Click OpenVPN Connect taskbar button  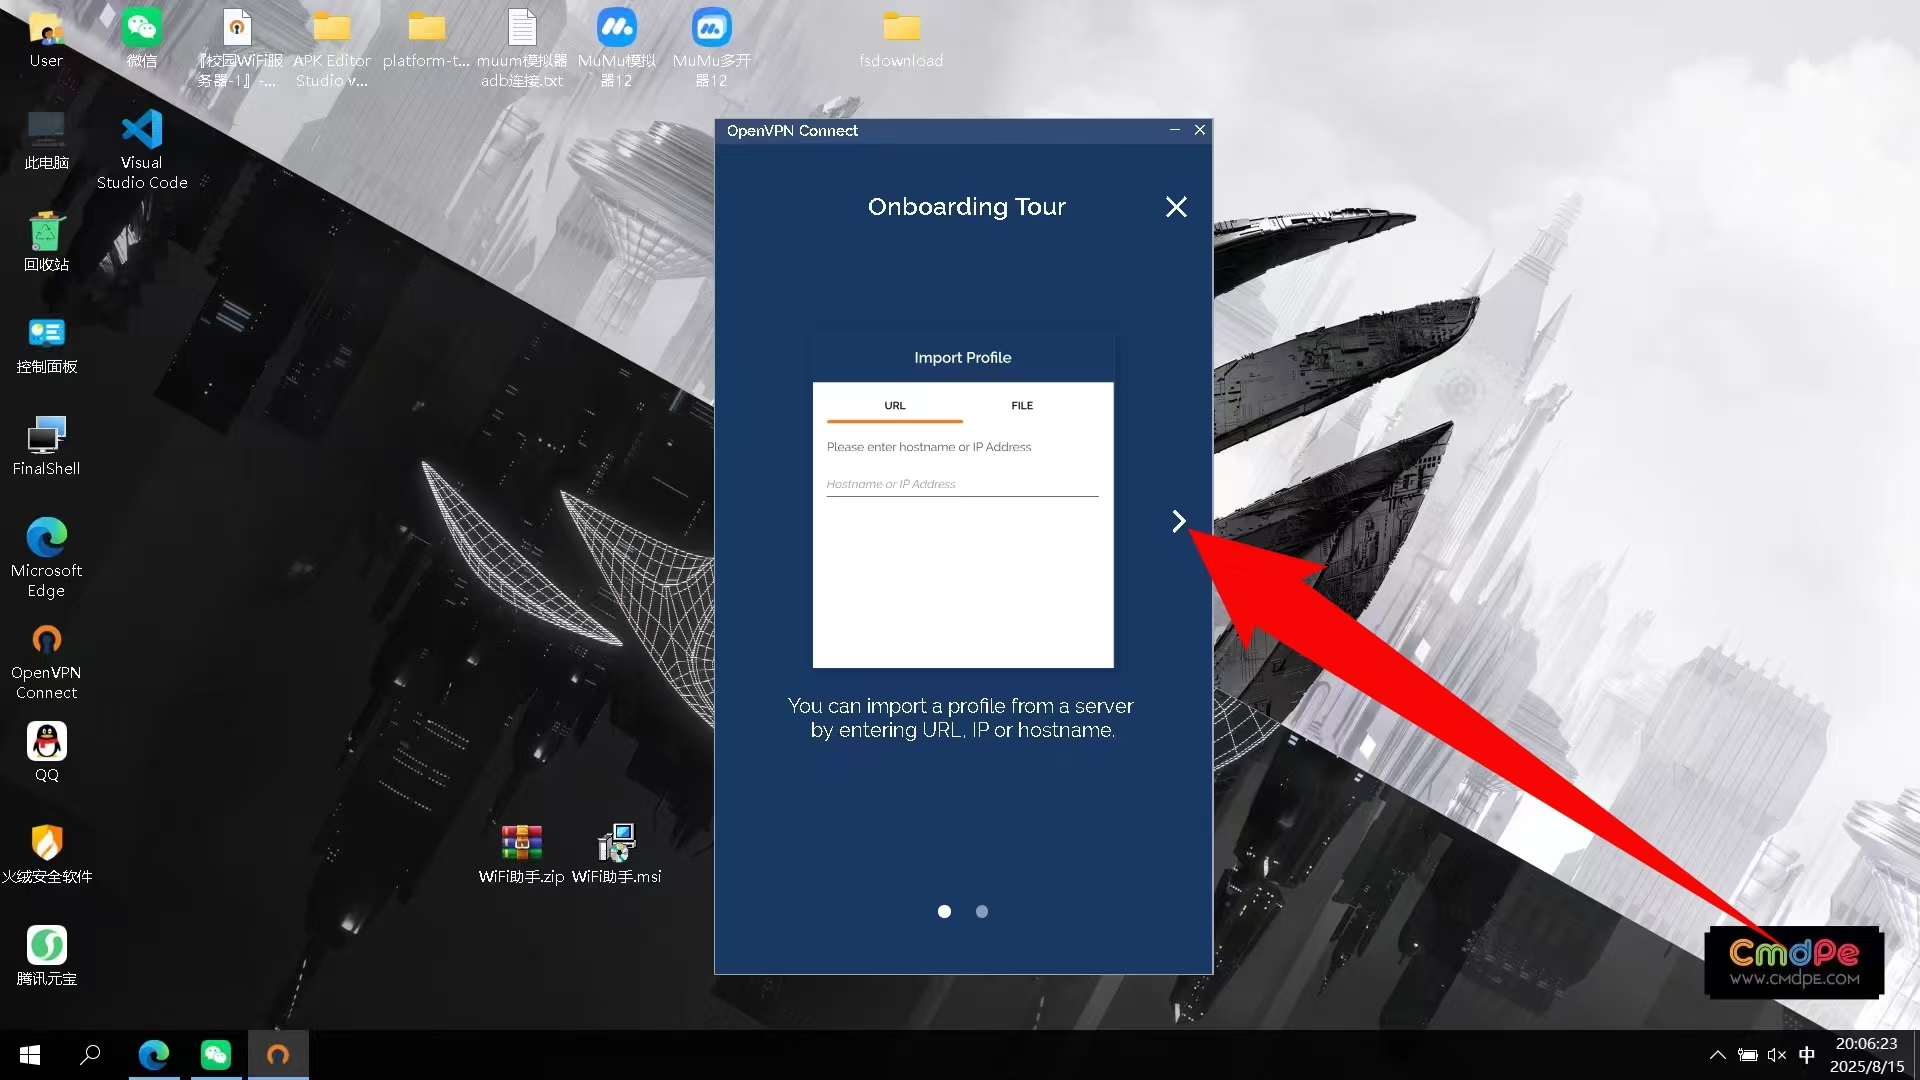point(278,1055)
